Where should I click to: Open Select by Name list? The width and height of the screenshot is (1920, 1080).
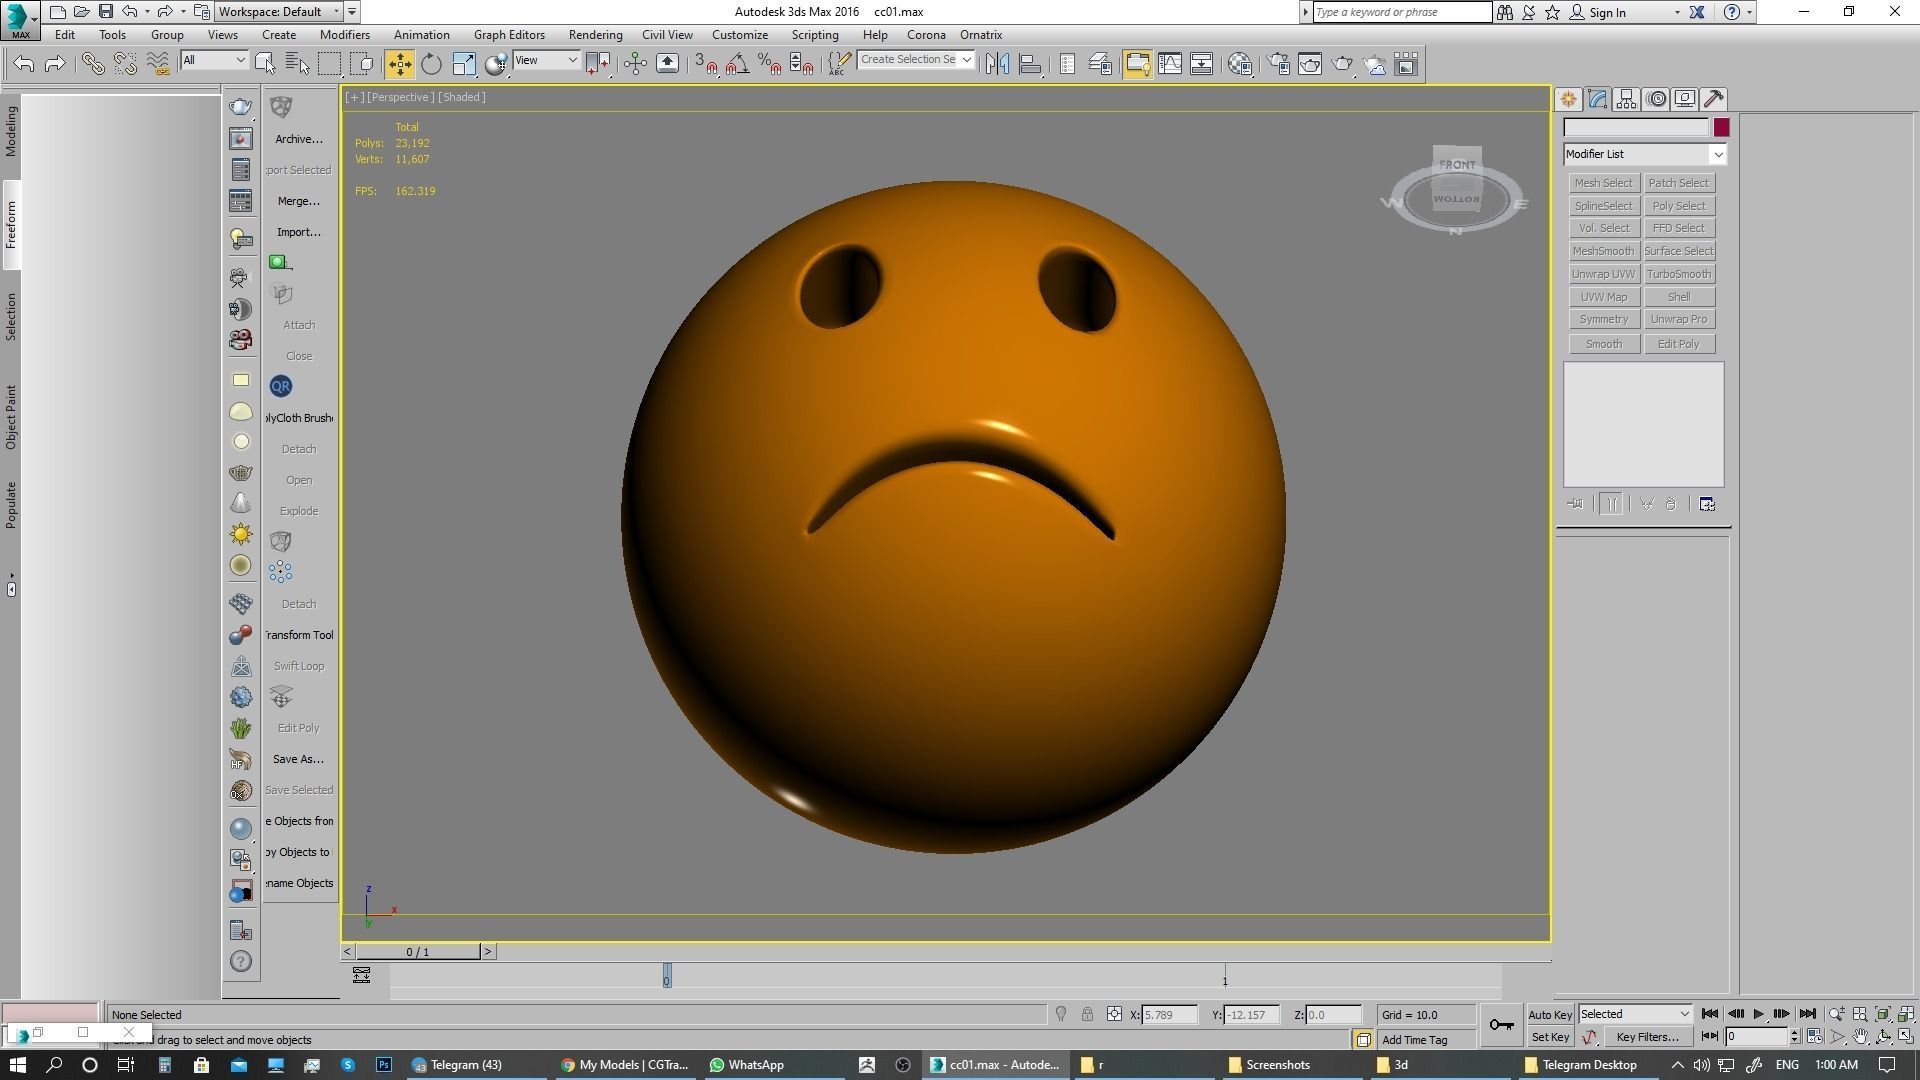click(x=297, y=64)
